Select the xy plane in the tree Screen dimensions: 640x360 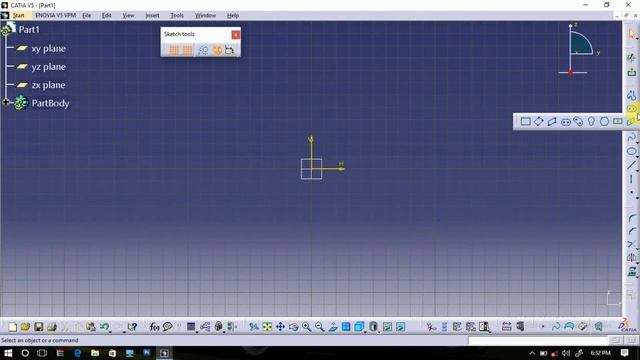(x=48, y=49)
